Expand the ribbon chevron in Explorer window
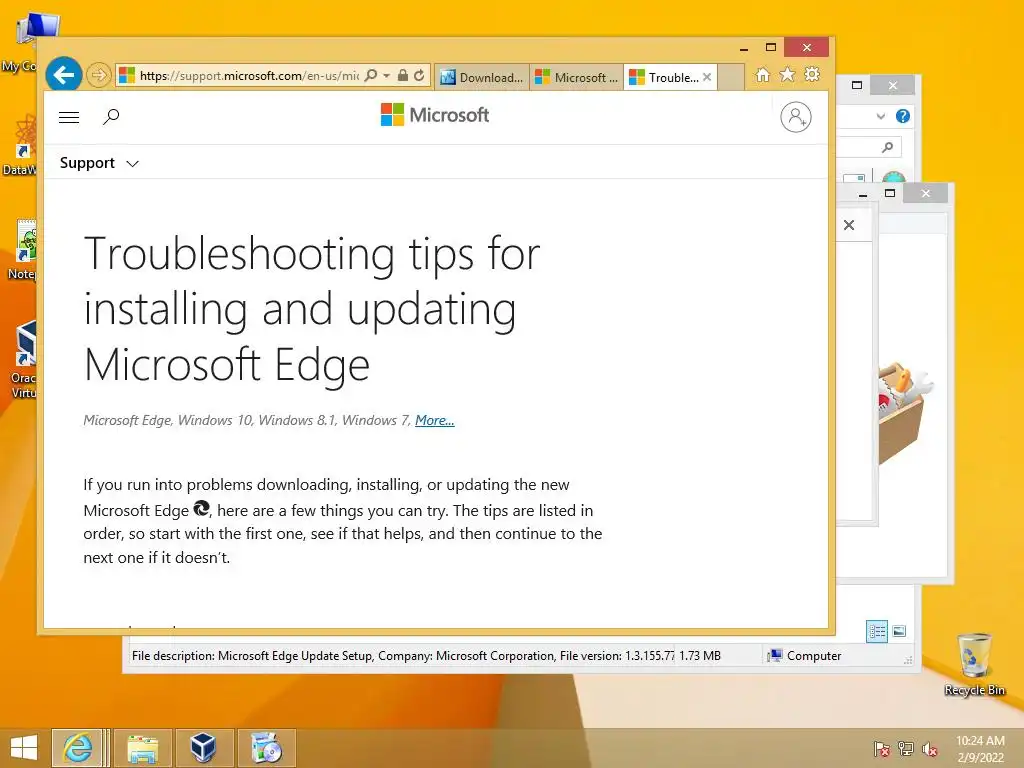Image resolution: width=1024 pixels, height=768 pixels. pos(880,116)
